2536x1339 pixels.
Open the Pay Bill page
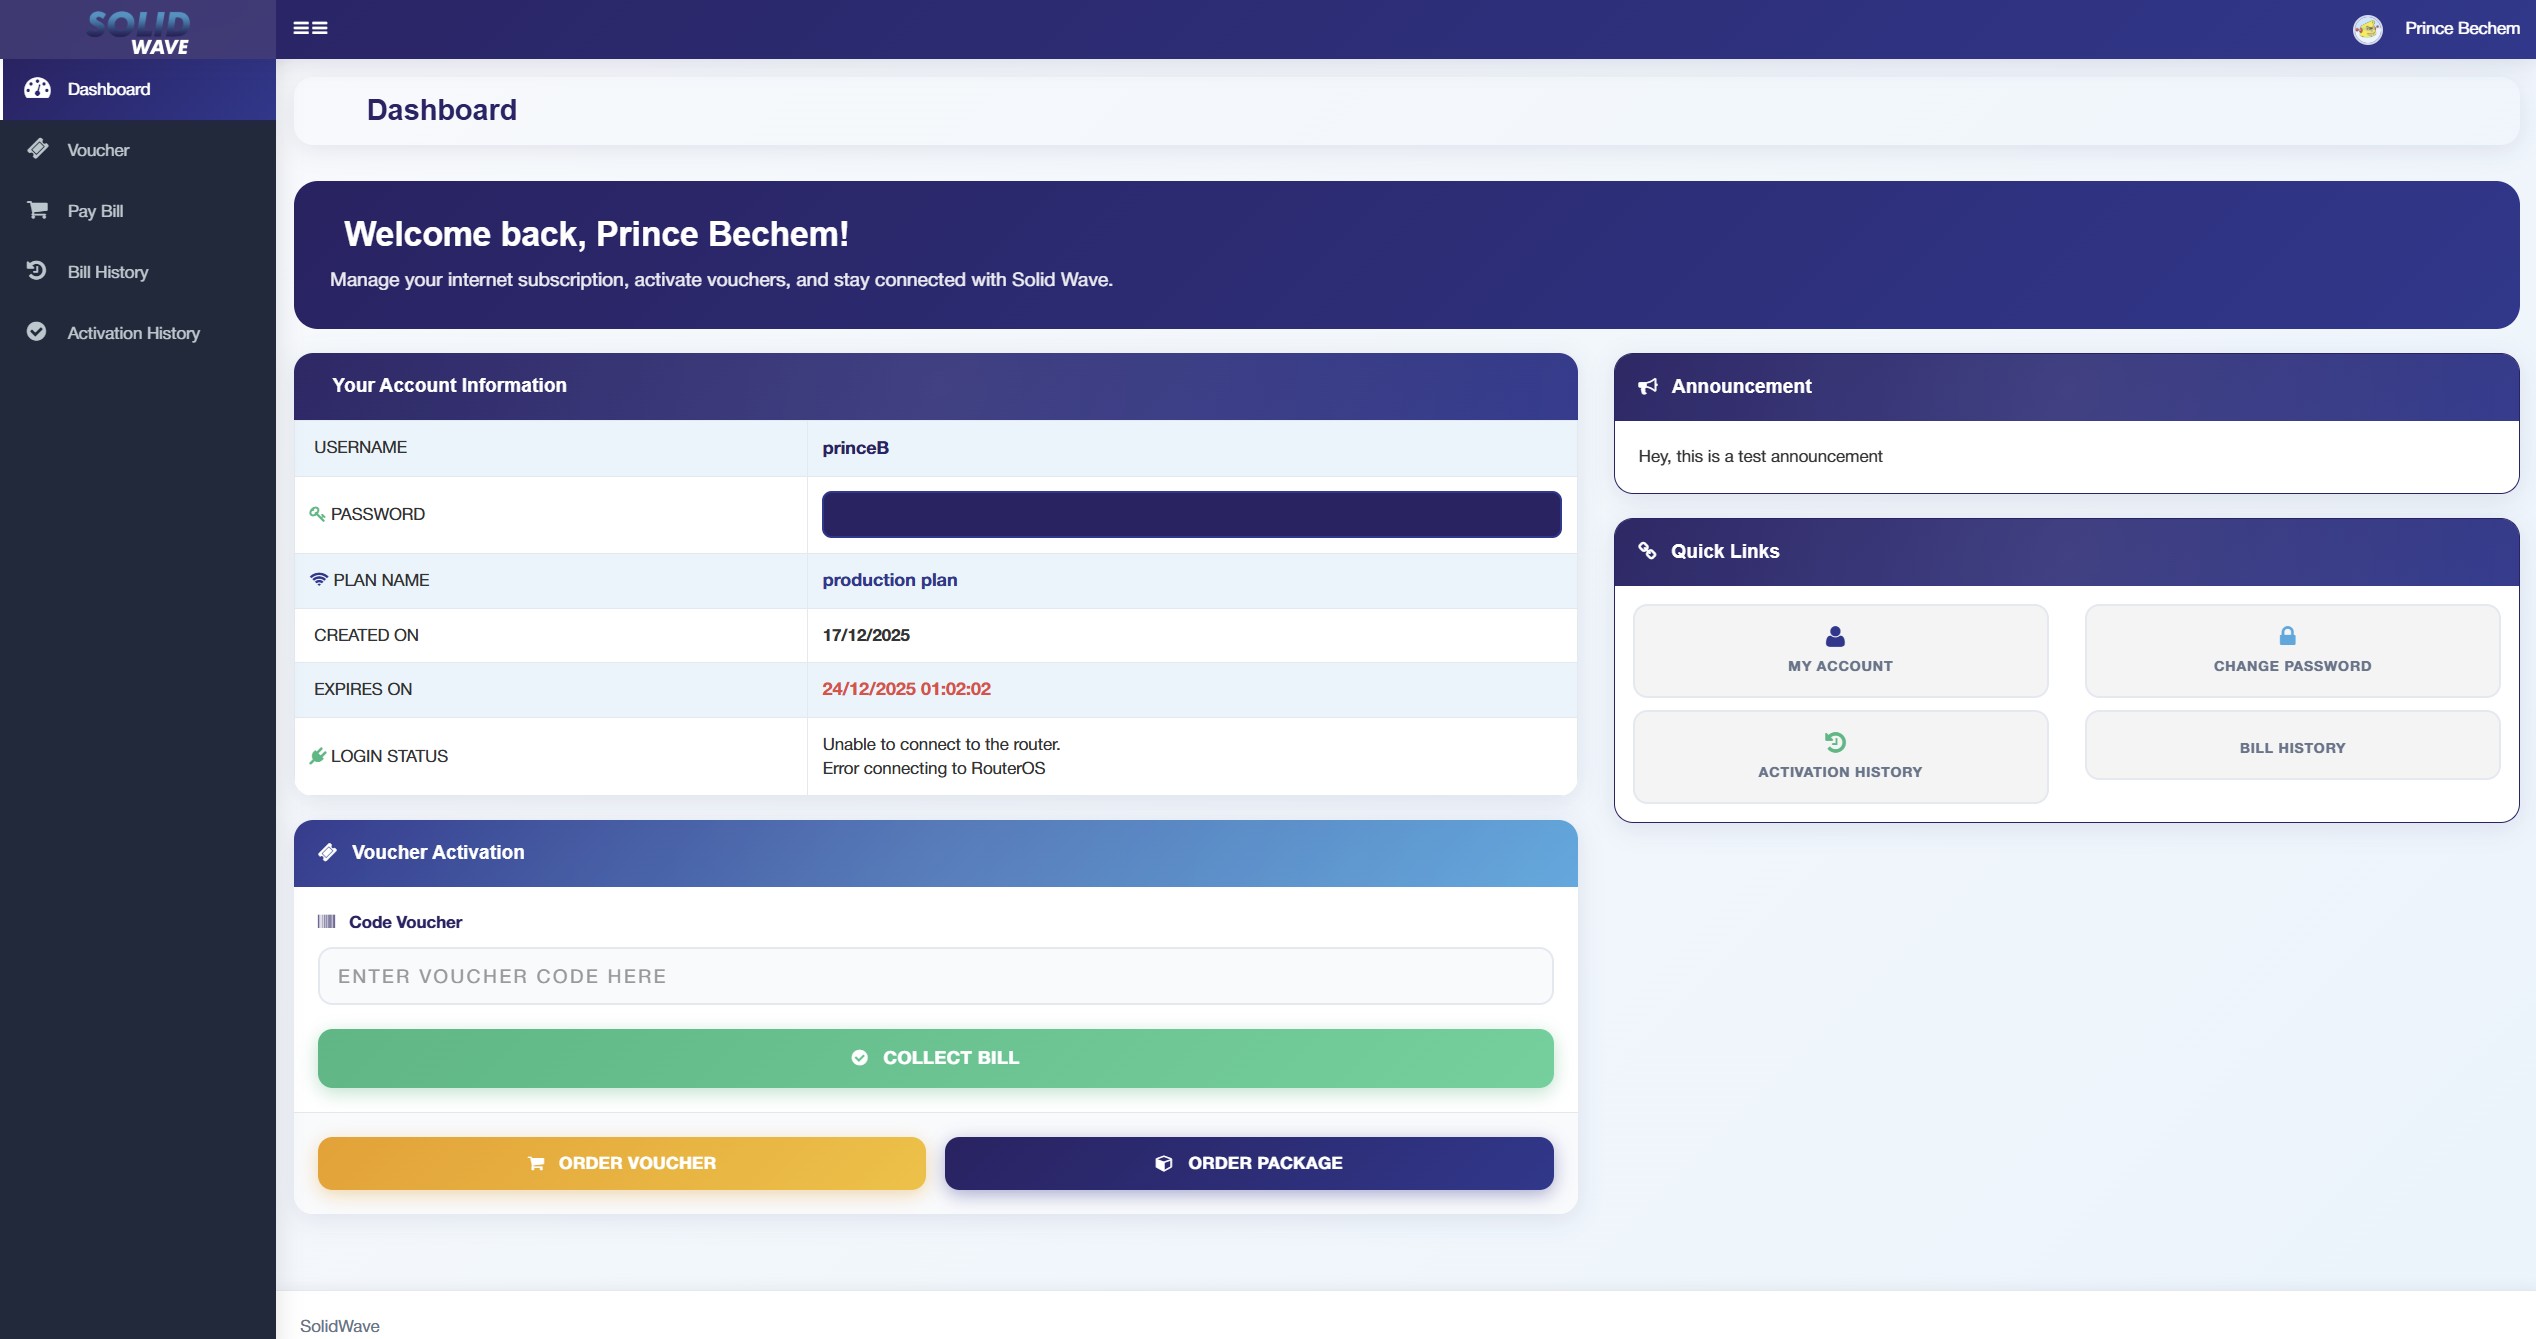[x=95, y=211]
